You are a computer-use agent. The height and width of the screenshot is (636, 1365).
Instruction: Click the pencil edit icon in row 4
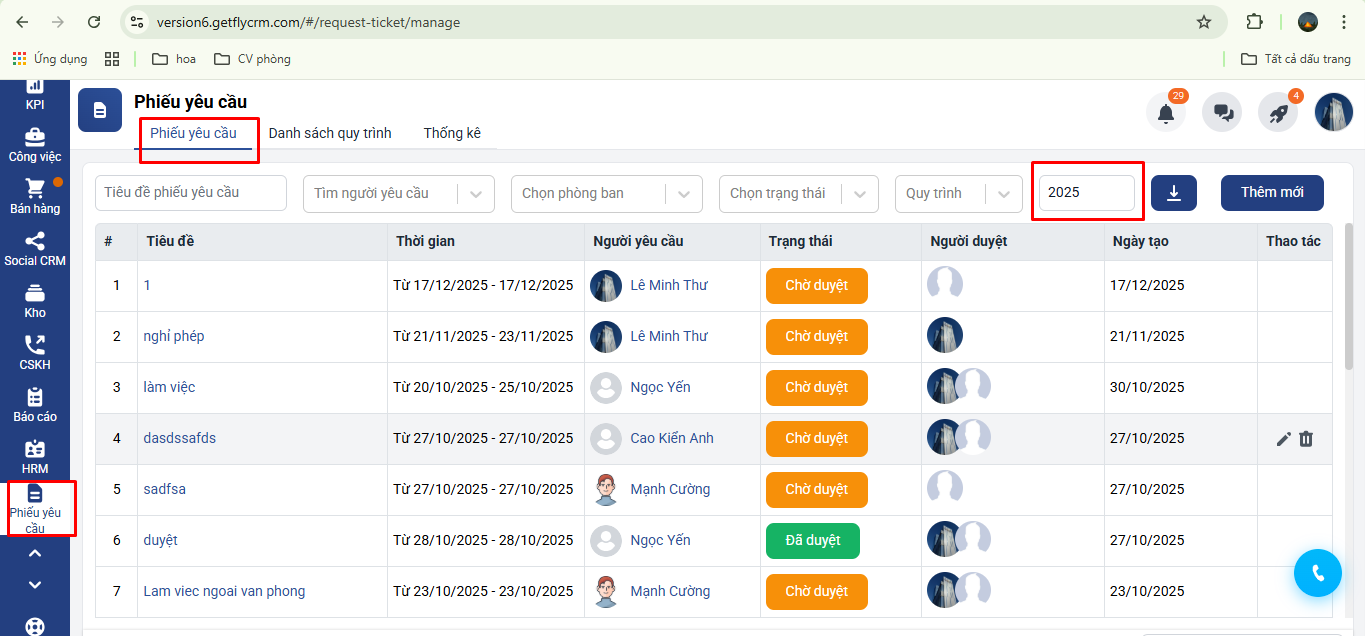pos(1284,438)
